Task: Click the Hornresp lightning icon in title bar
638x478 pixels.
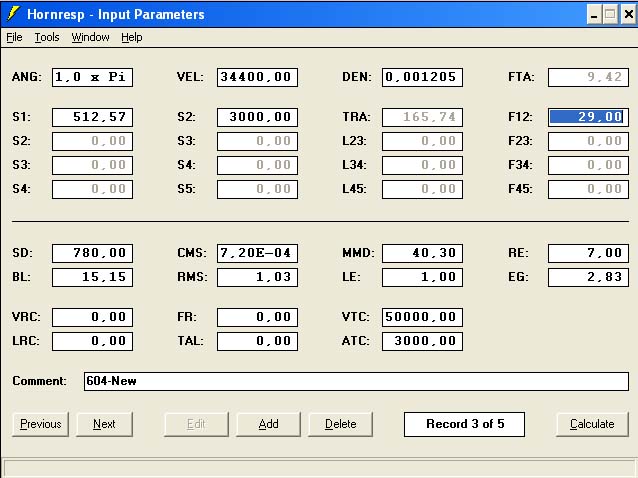Action: [x=13, y=13]
